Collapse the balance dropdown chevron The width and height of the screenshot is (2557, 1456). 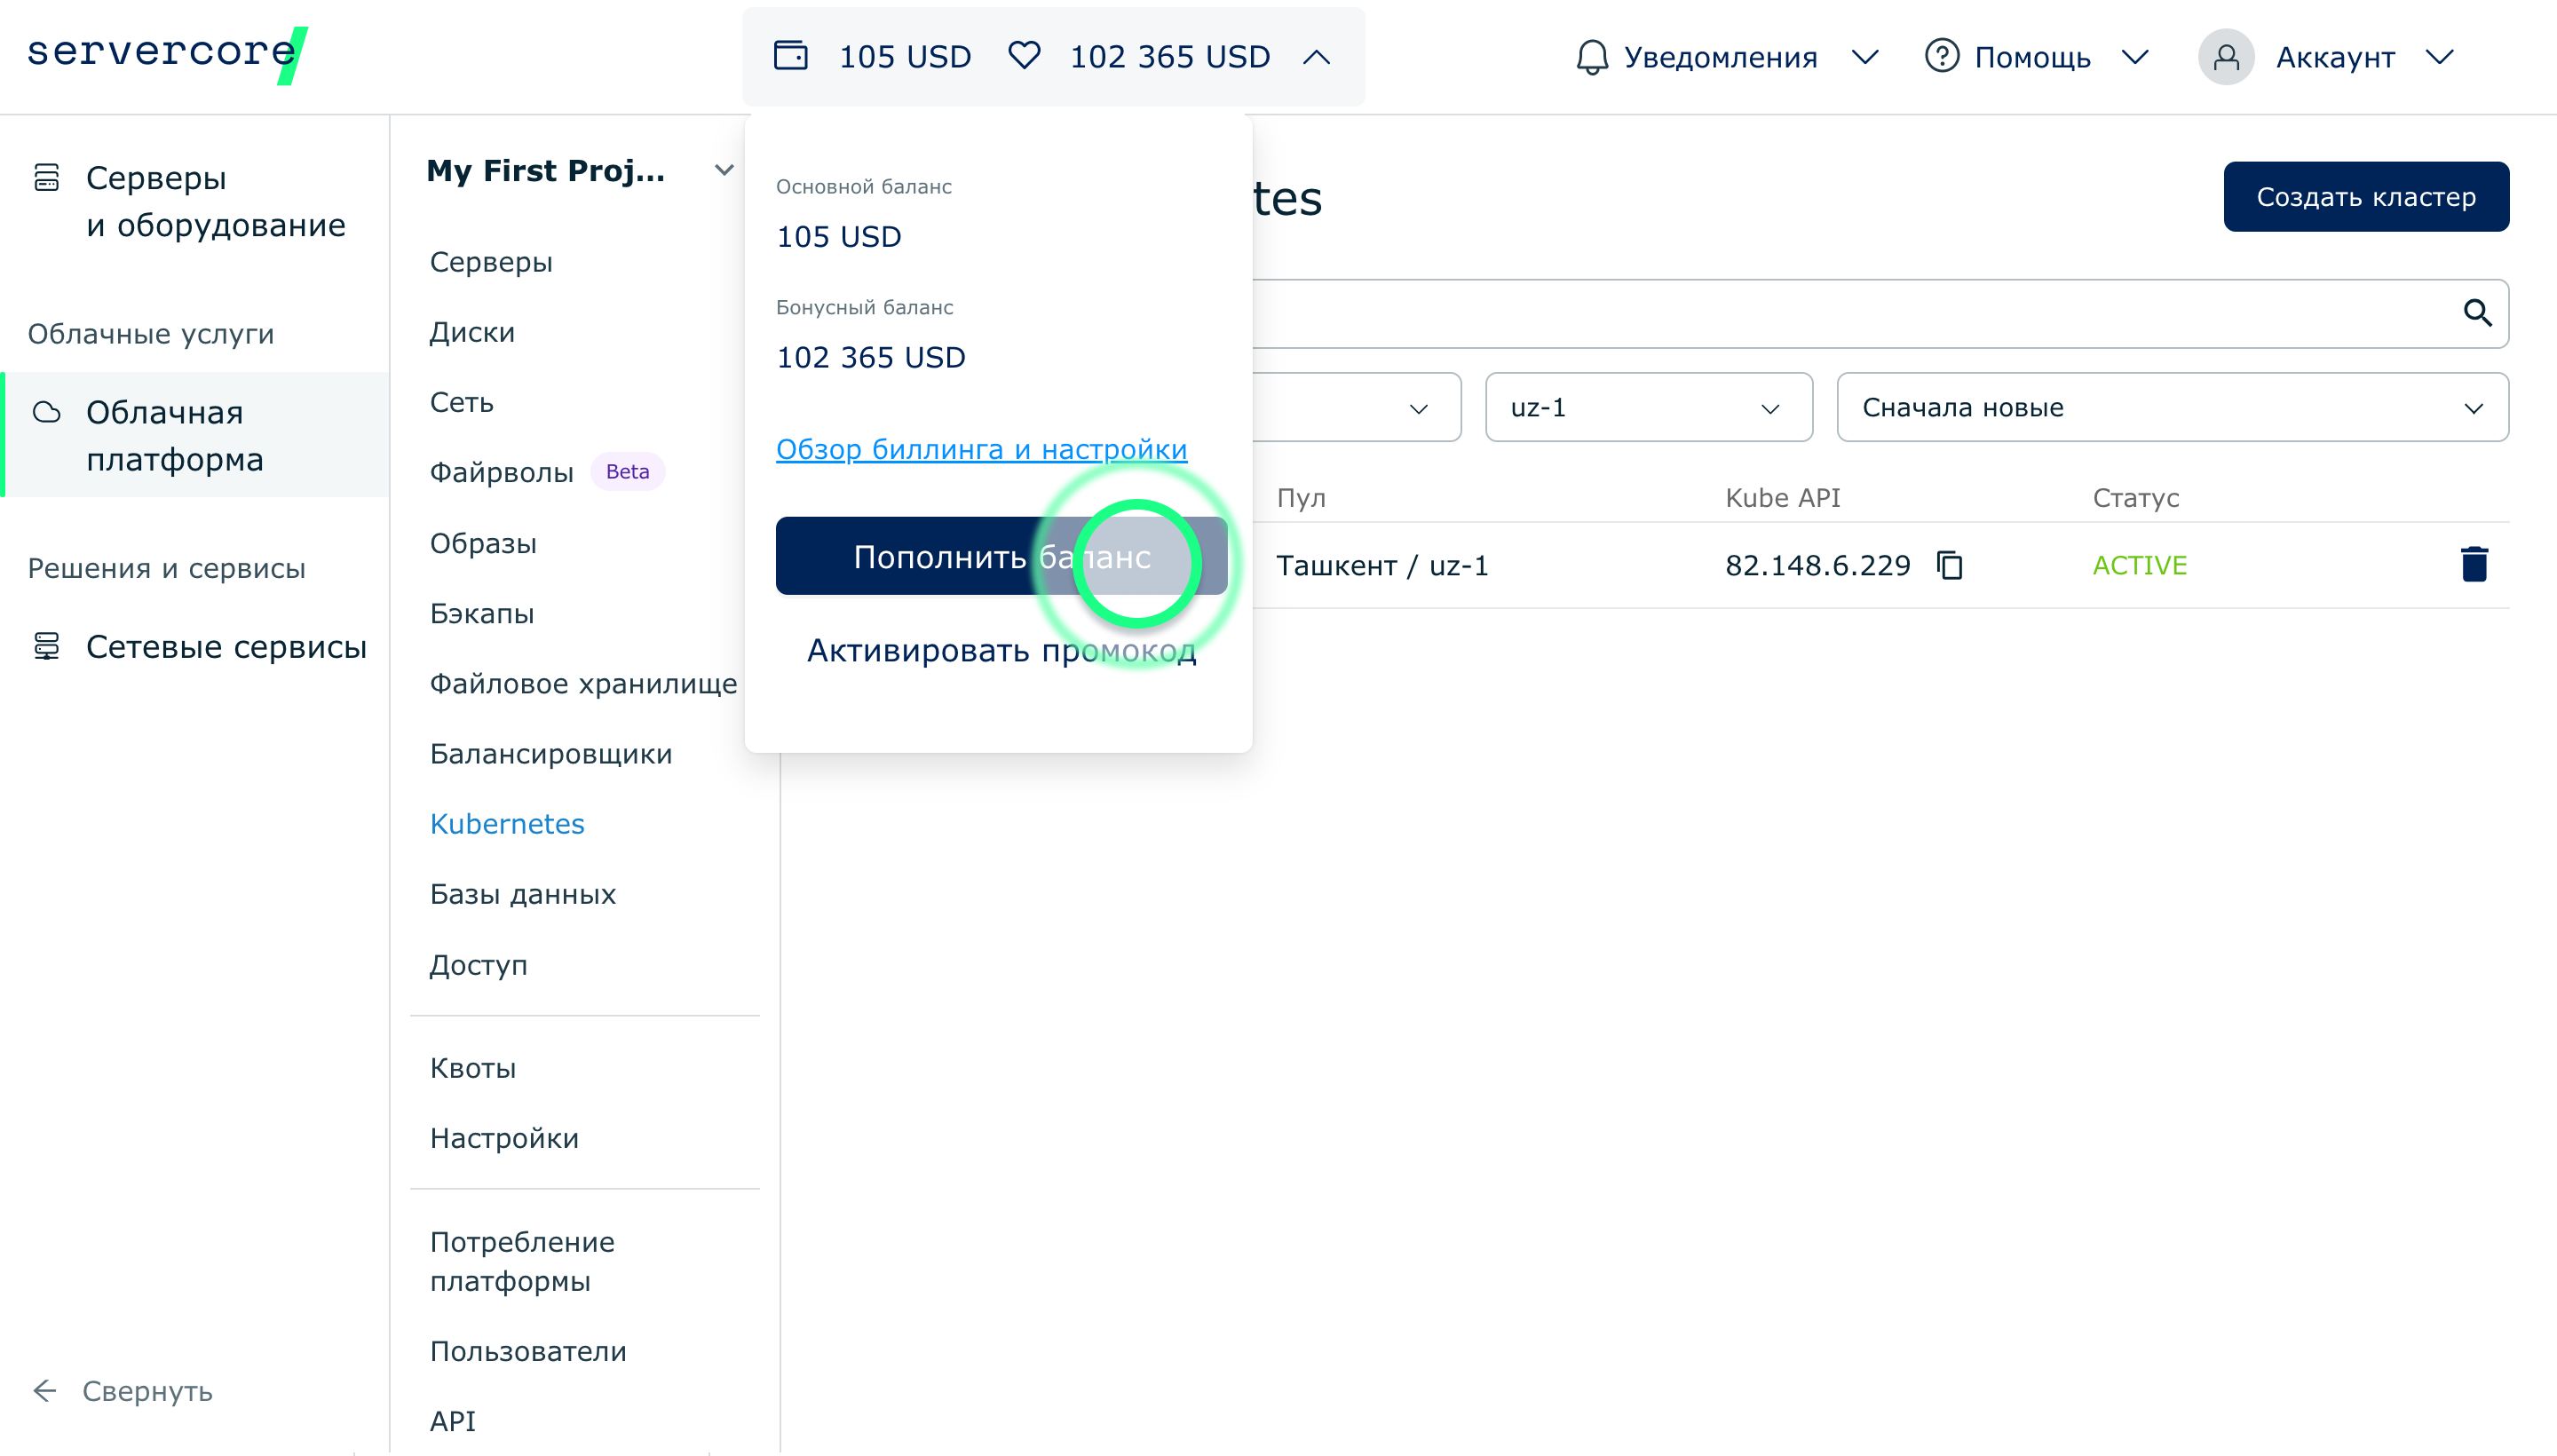point(1316,57)
